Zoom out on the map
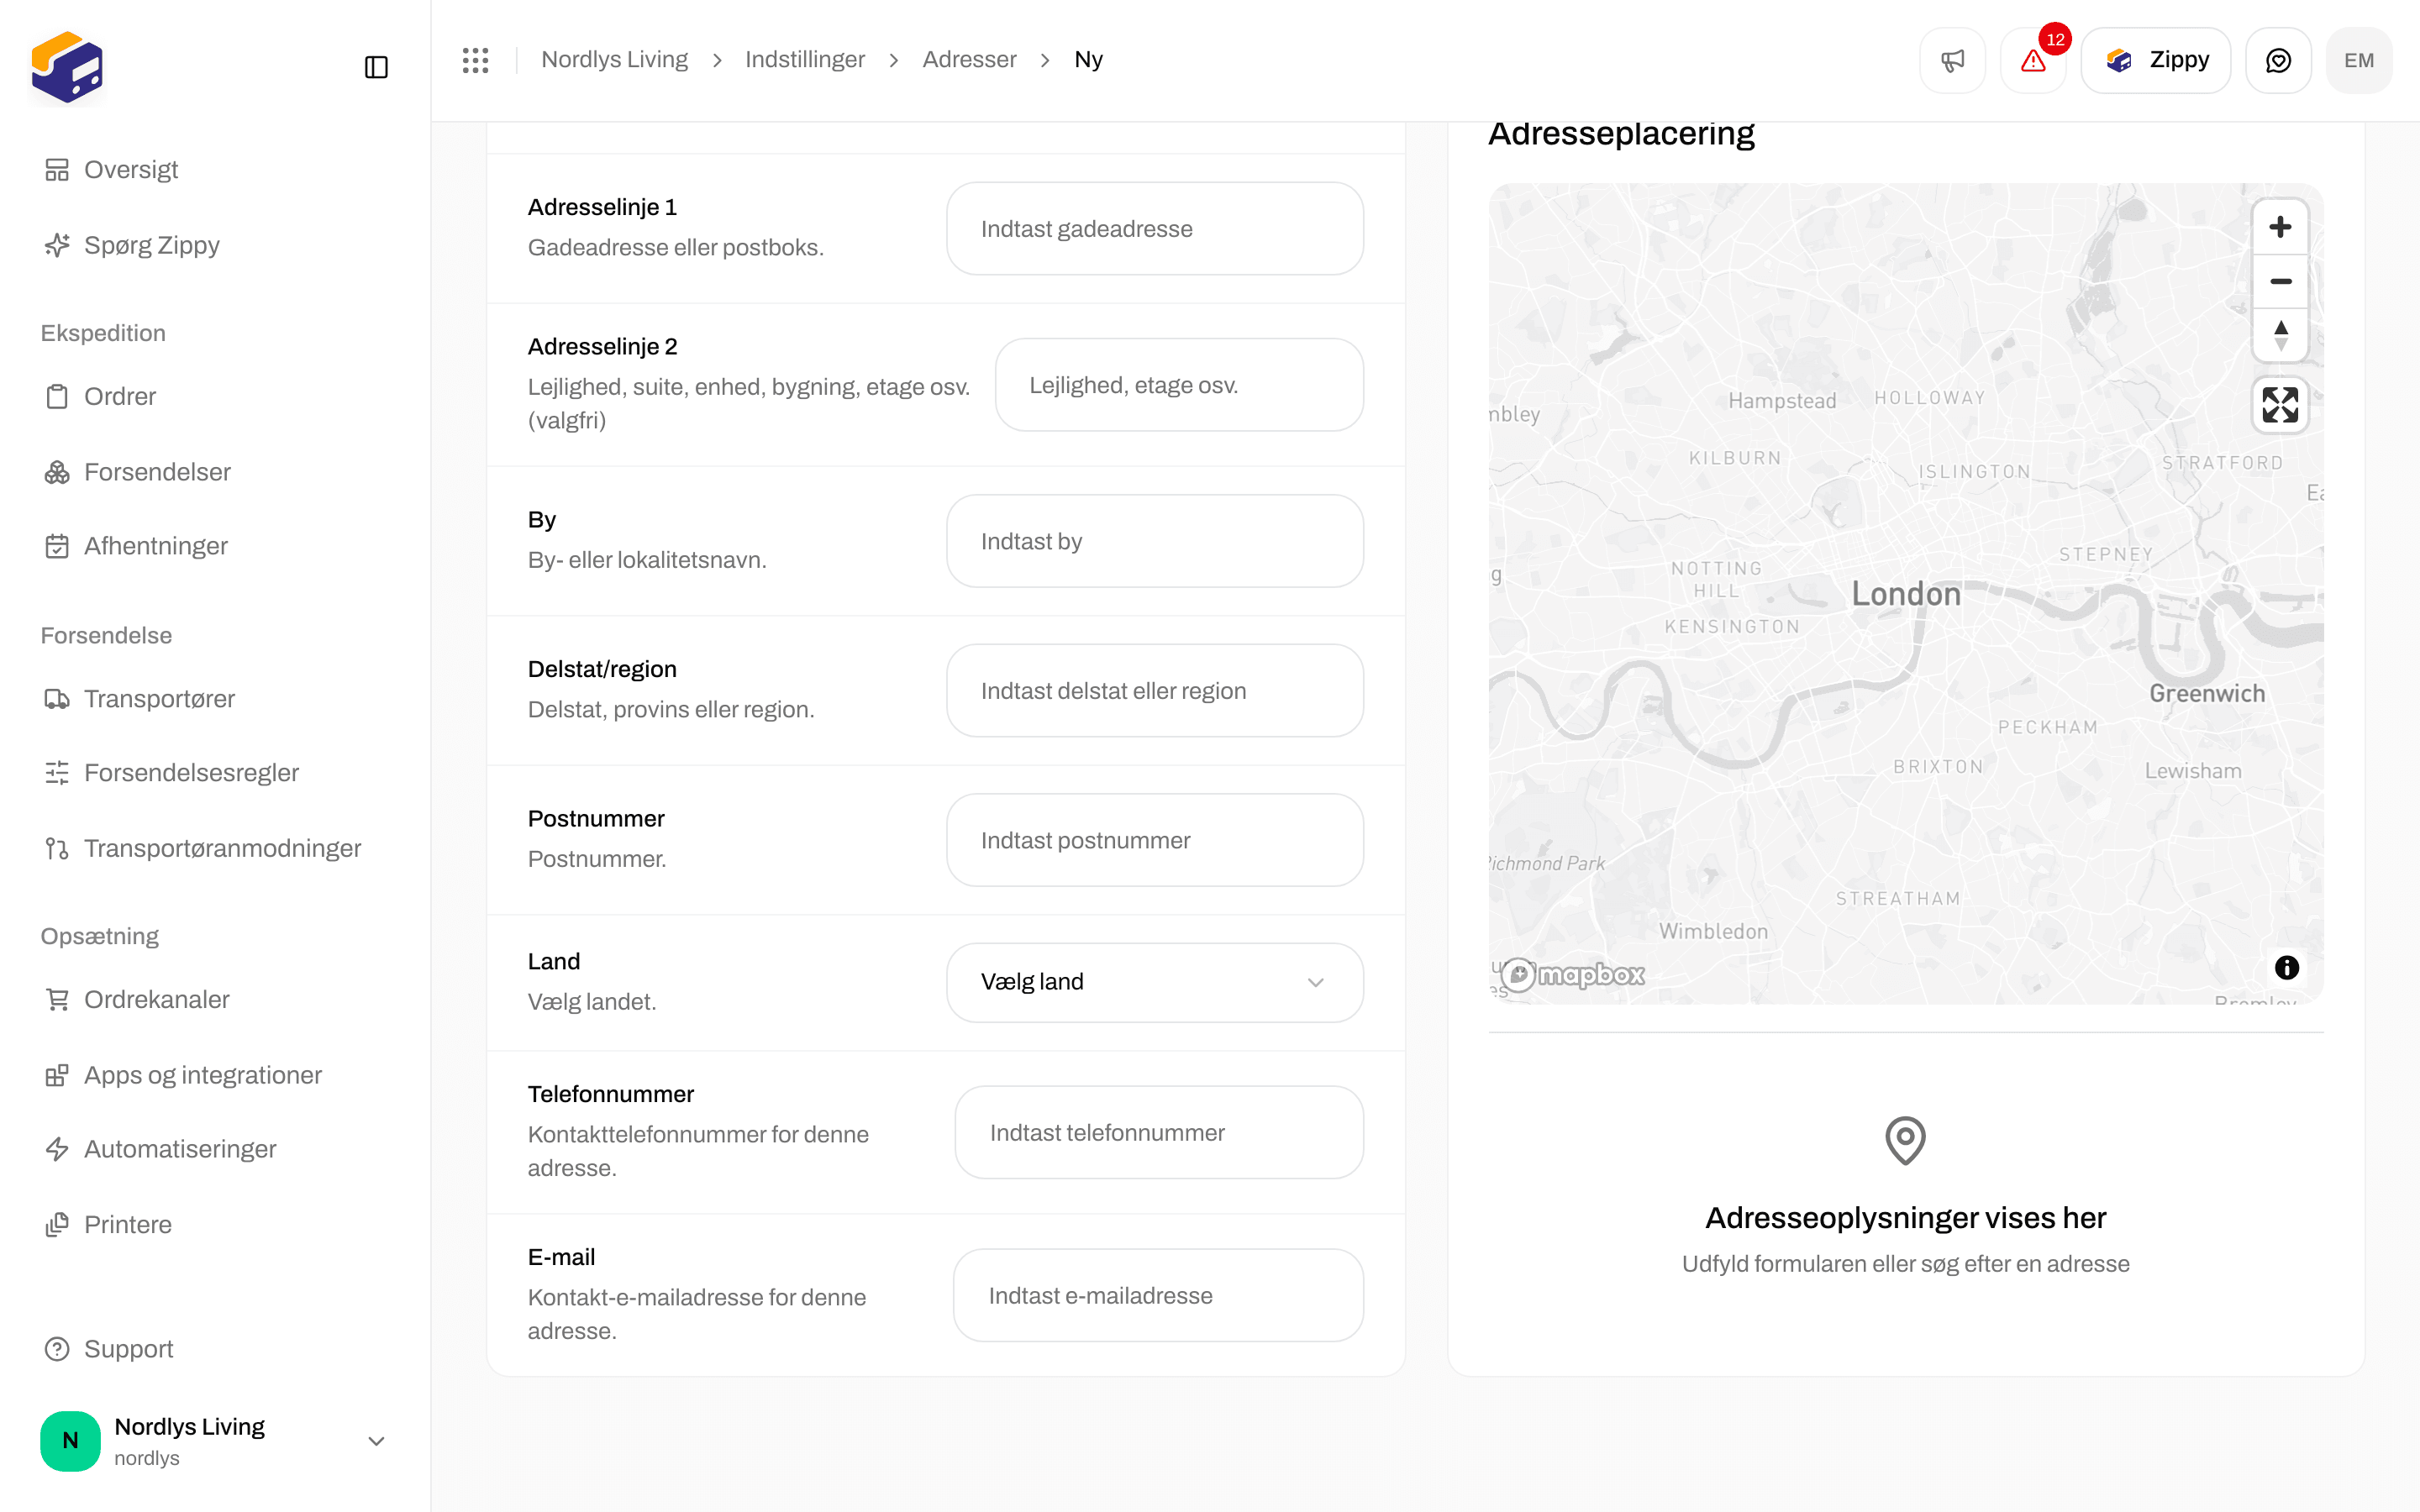 click(2280, 281)
